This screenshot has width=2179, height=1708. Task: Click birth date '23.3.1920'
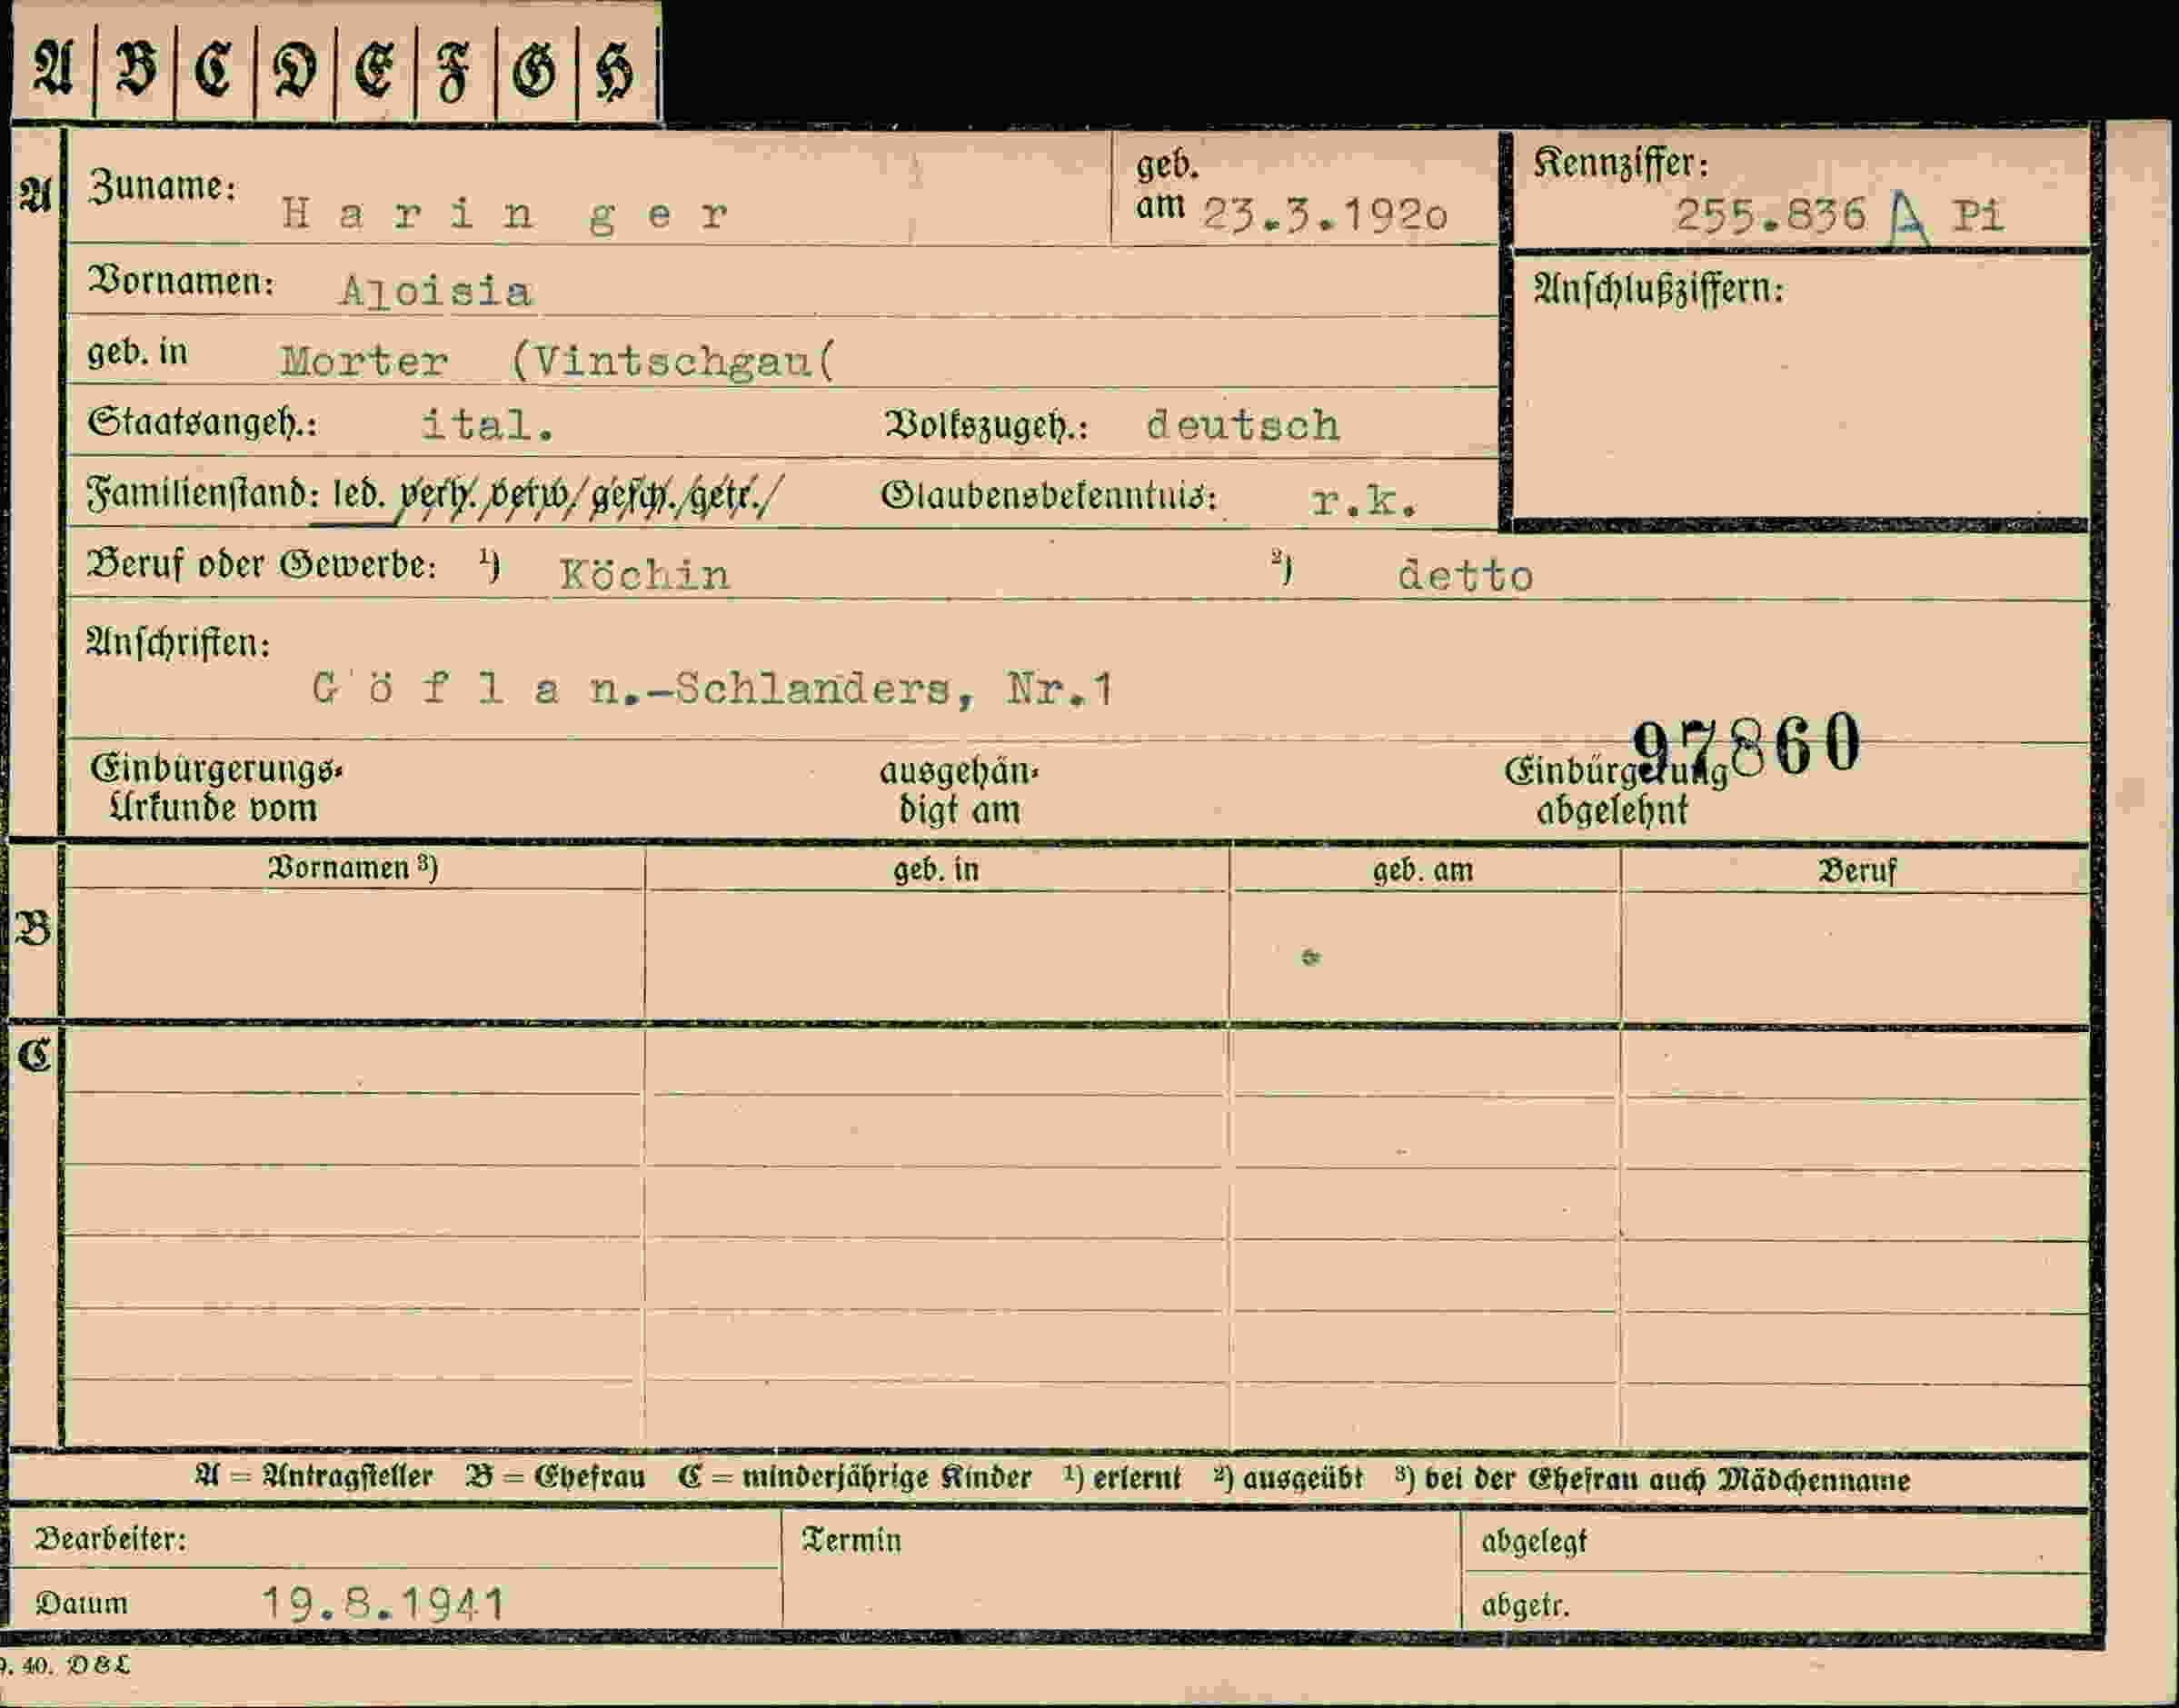coord(1325,214)
